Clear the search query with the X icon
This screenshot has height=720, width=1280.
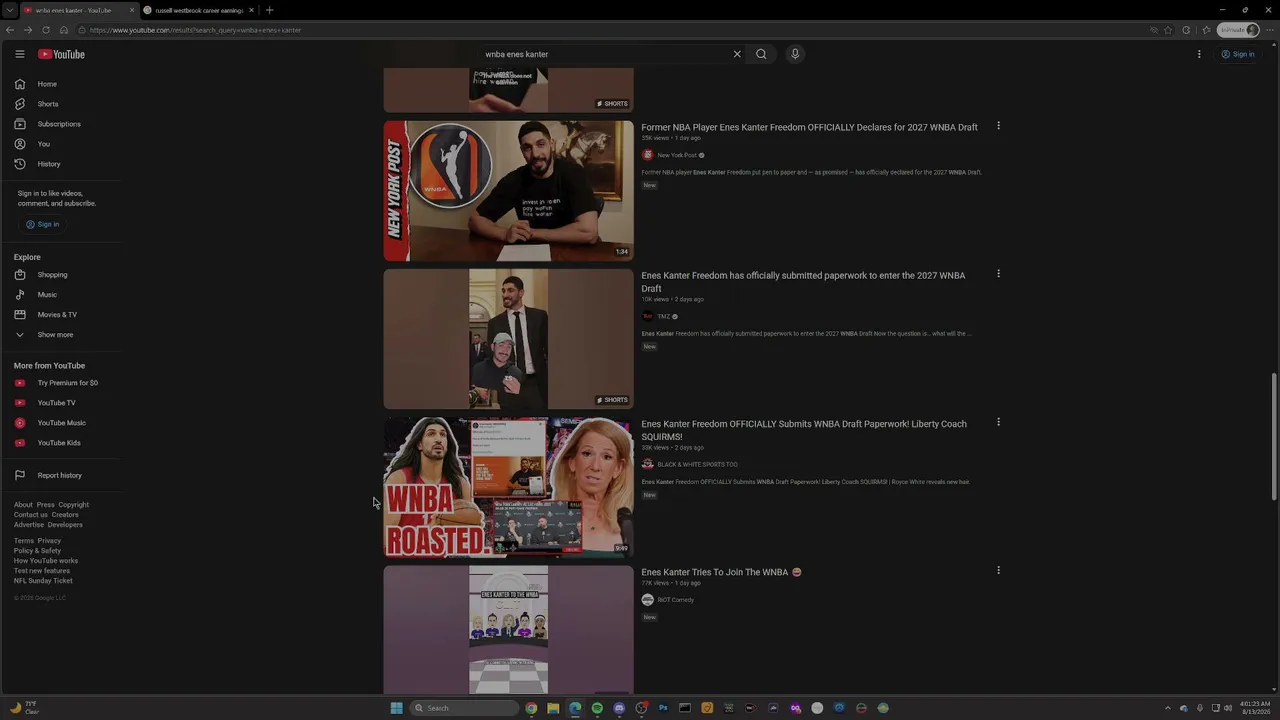click(x=737, y=54)
